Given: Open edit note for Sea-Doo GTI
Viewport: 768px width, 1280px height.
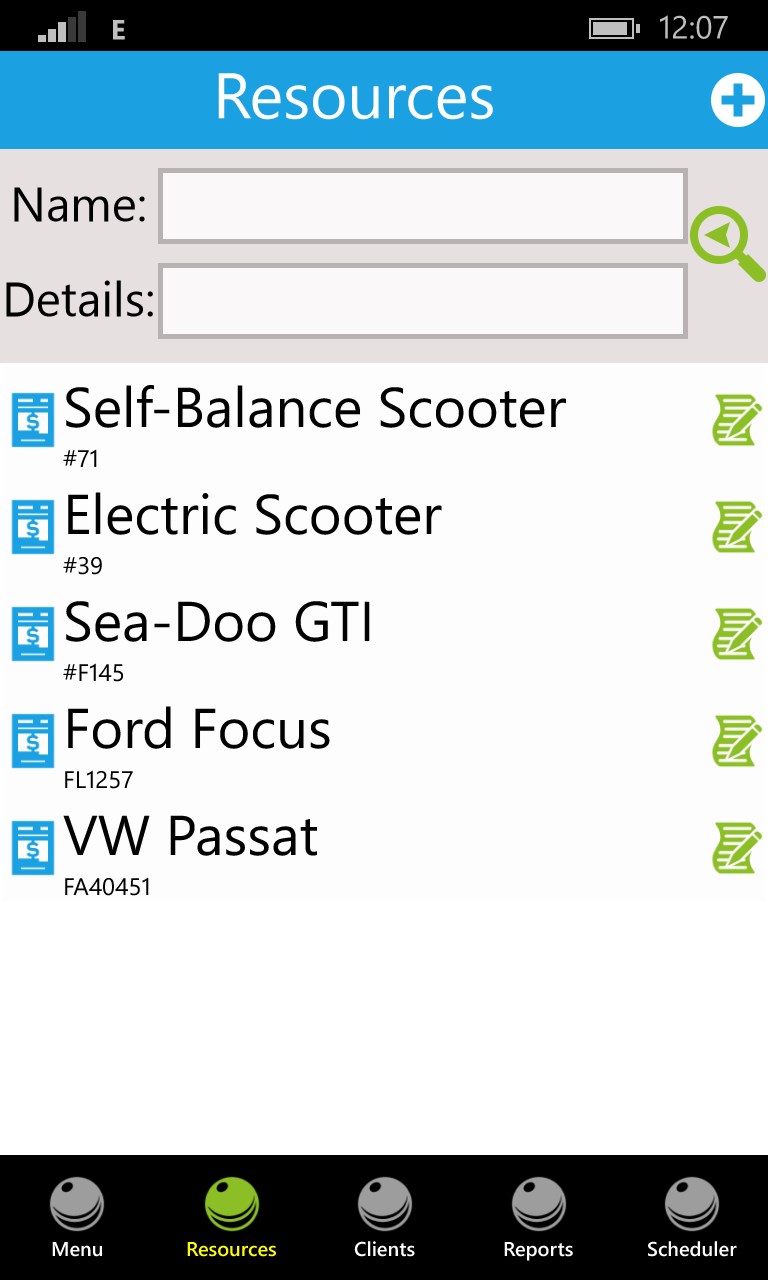Looking at the screenshot, I should [x=737, y=634].
